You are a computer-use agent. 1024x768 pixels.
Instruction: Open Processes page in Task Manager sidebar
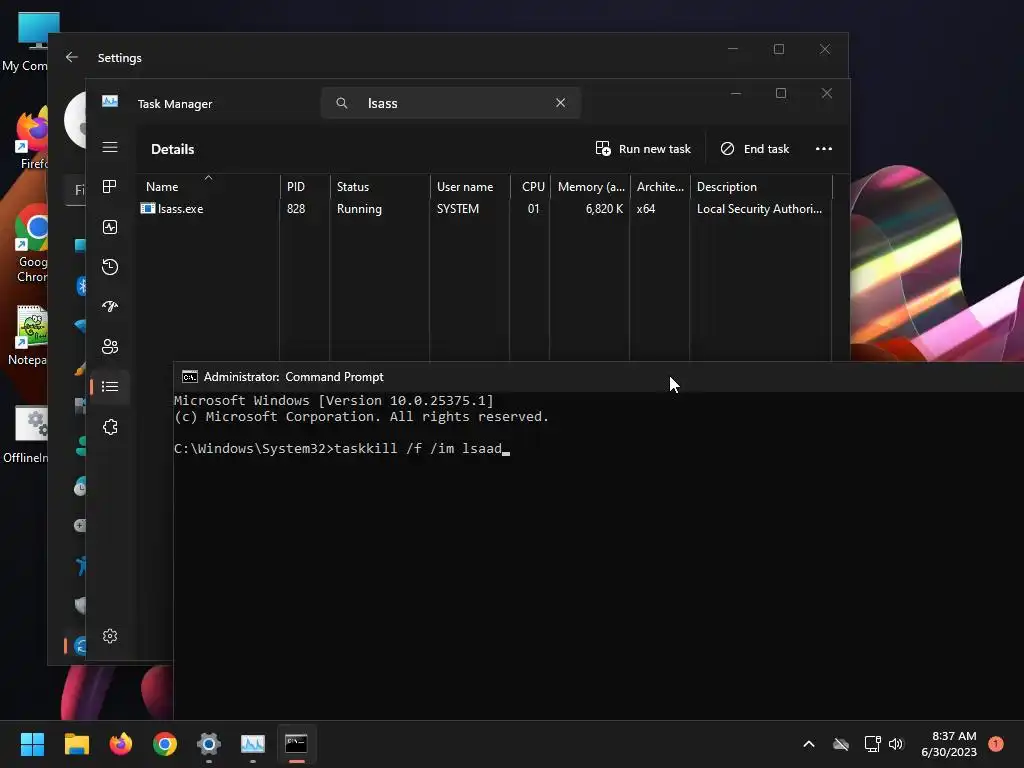(x=110, y=187)
